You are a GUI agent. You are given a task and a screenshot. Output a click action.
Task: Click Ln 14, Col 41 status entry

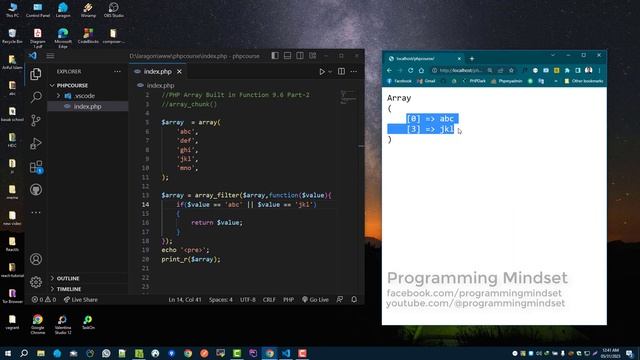pos(185,300)
